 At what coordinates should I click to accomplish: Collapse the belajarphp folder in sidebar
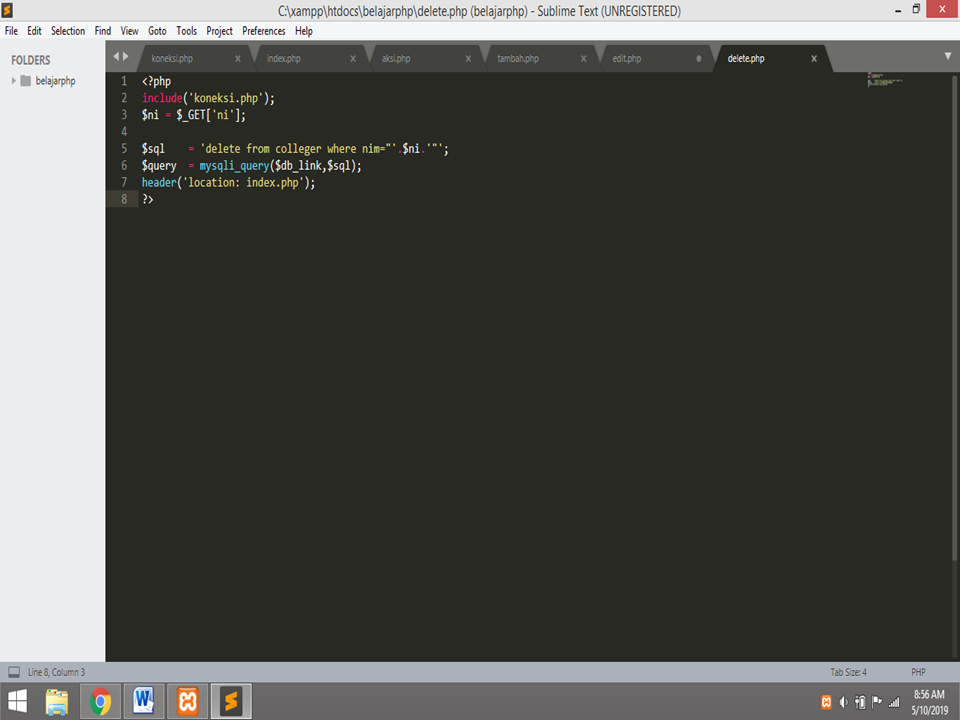click(13, 80)
